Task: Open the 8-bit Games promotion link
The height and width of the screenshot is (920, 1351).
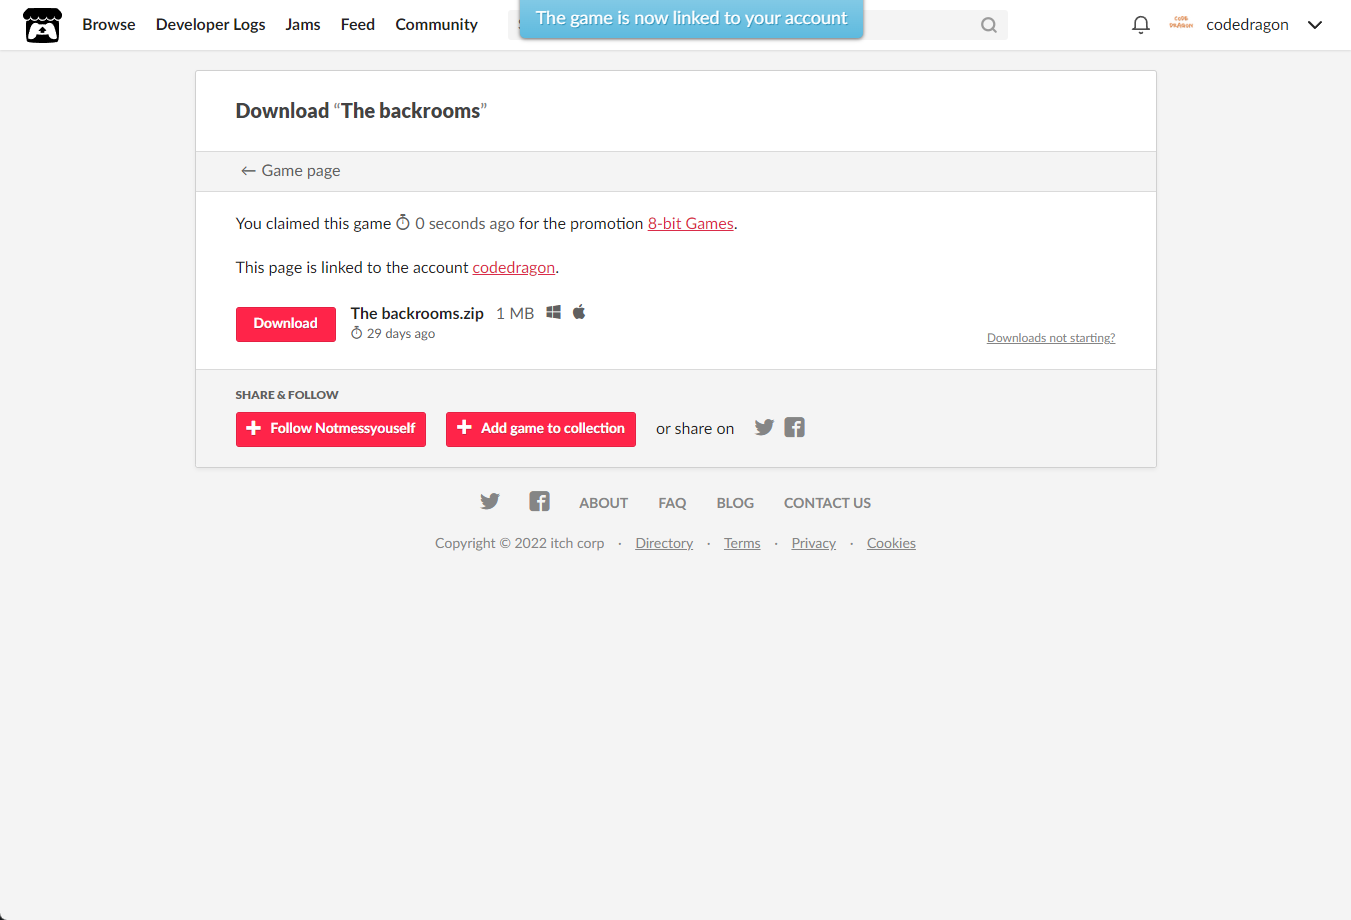Action: pos(690,224)
